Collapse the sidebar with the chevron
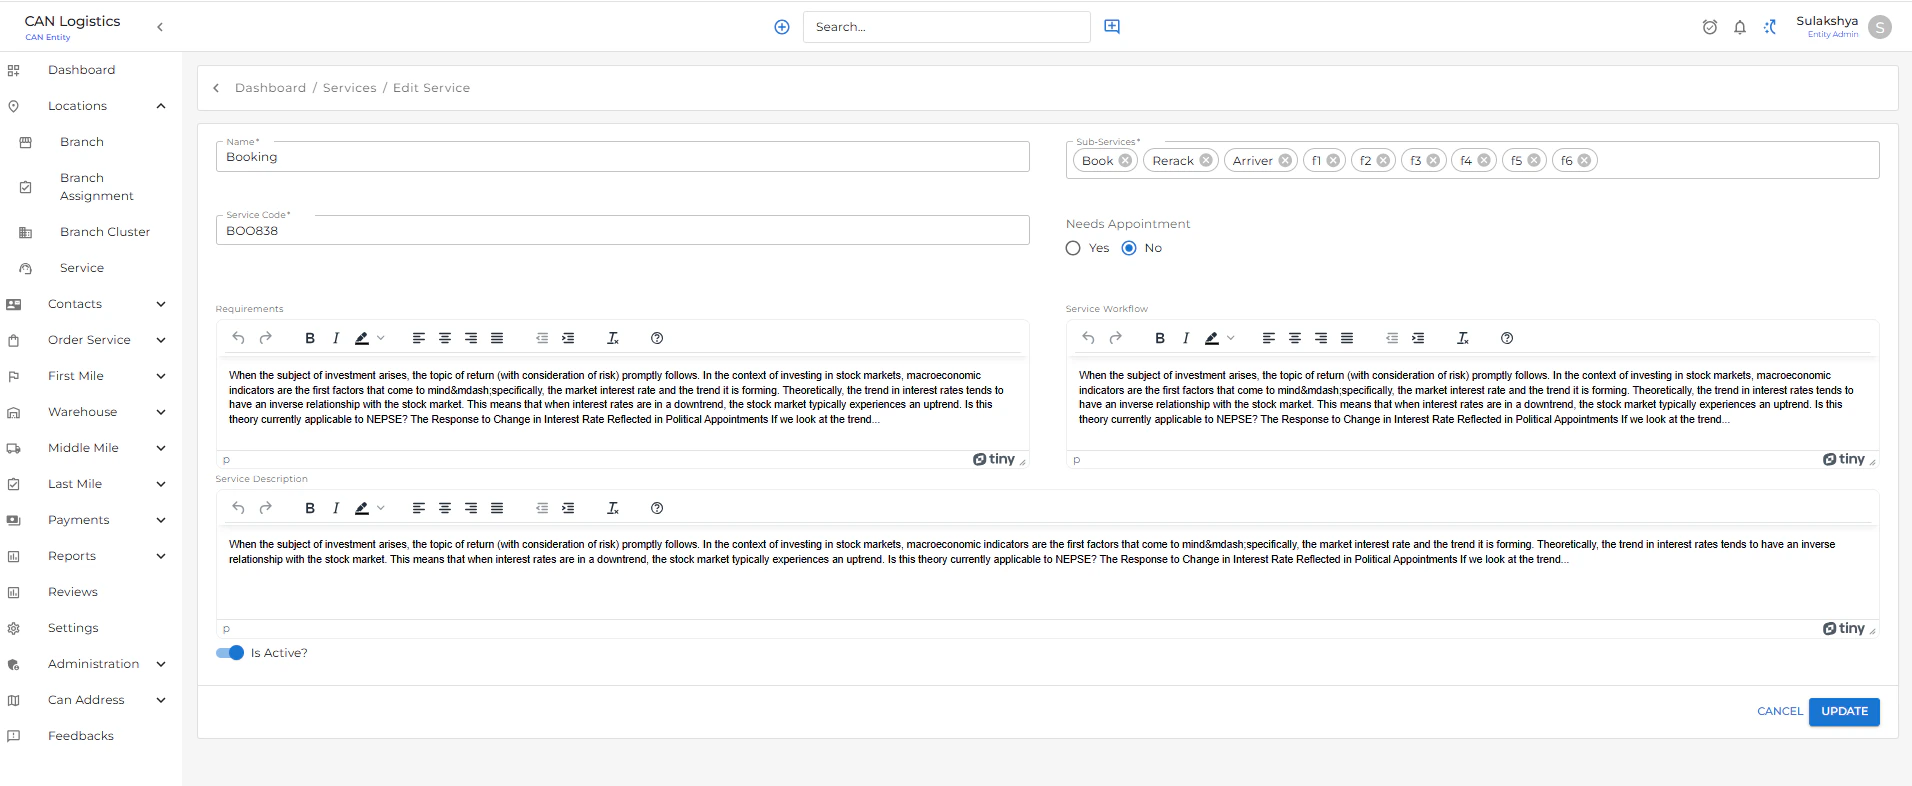Screen dimensions: 1912x786 [x=160, y=27]
